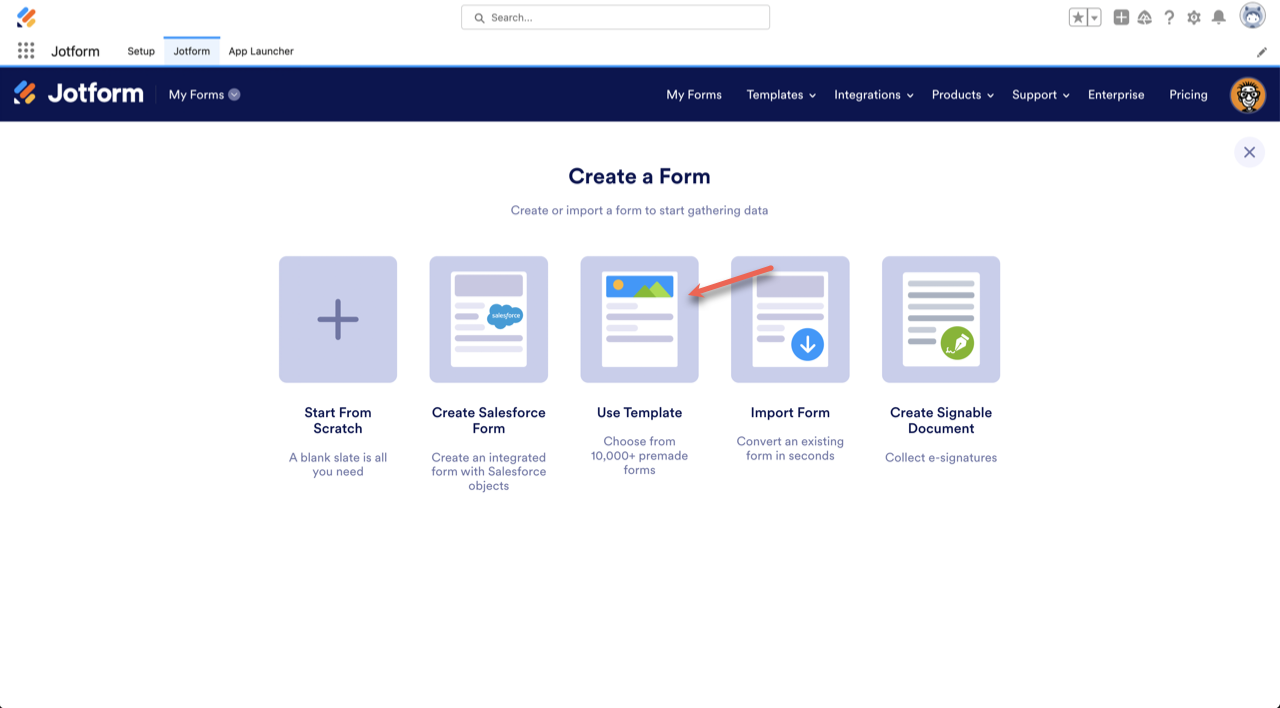Open the Salesforce Trailhead guidance icon
This screenshot has height=708, width=1280.
click(1145, 17)
